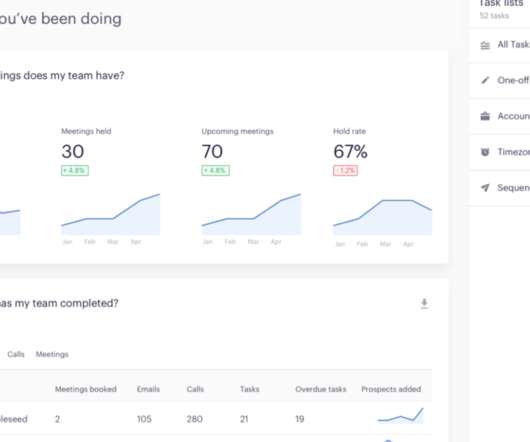Click the overdue tasks value 19

click(299, 419)
